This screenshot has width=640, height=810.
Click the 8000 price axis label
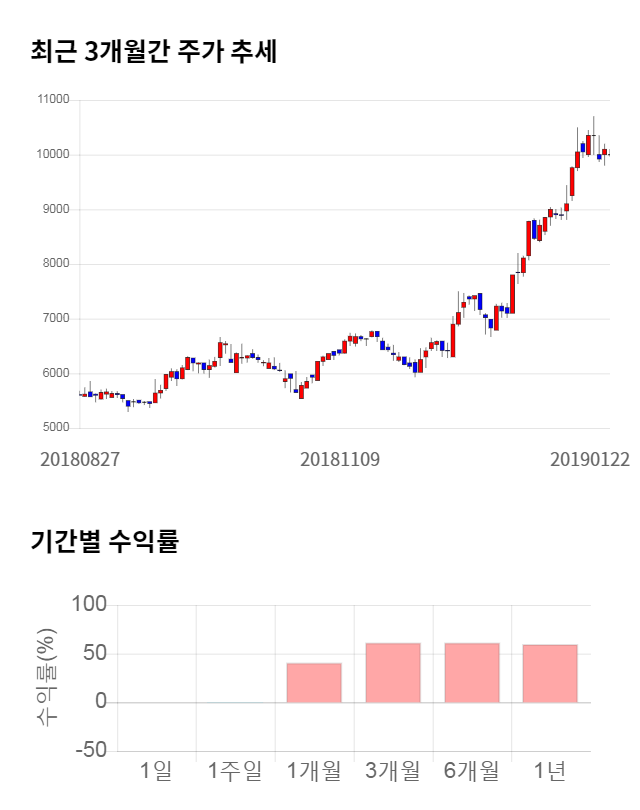[x=55, y=264]
